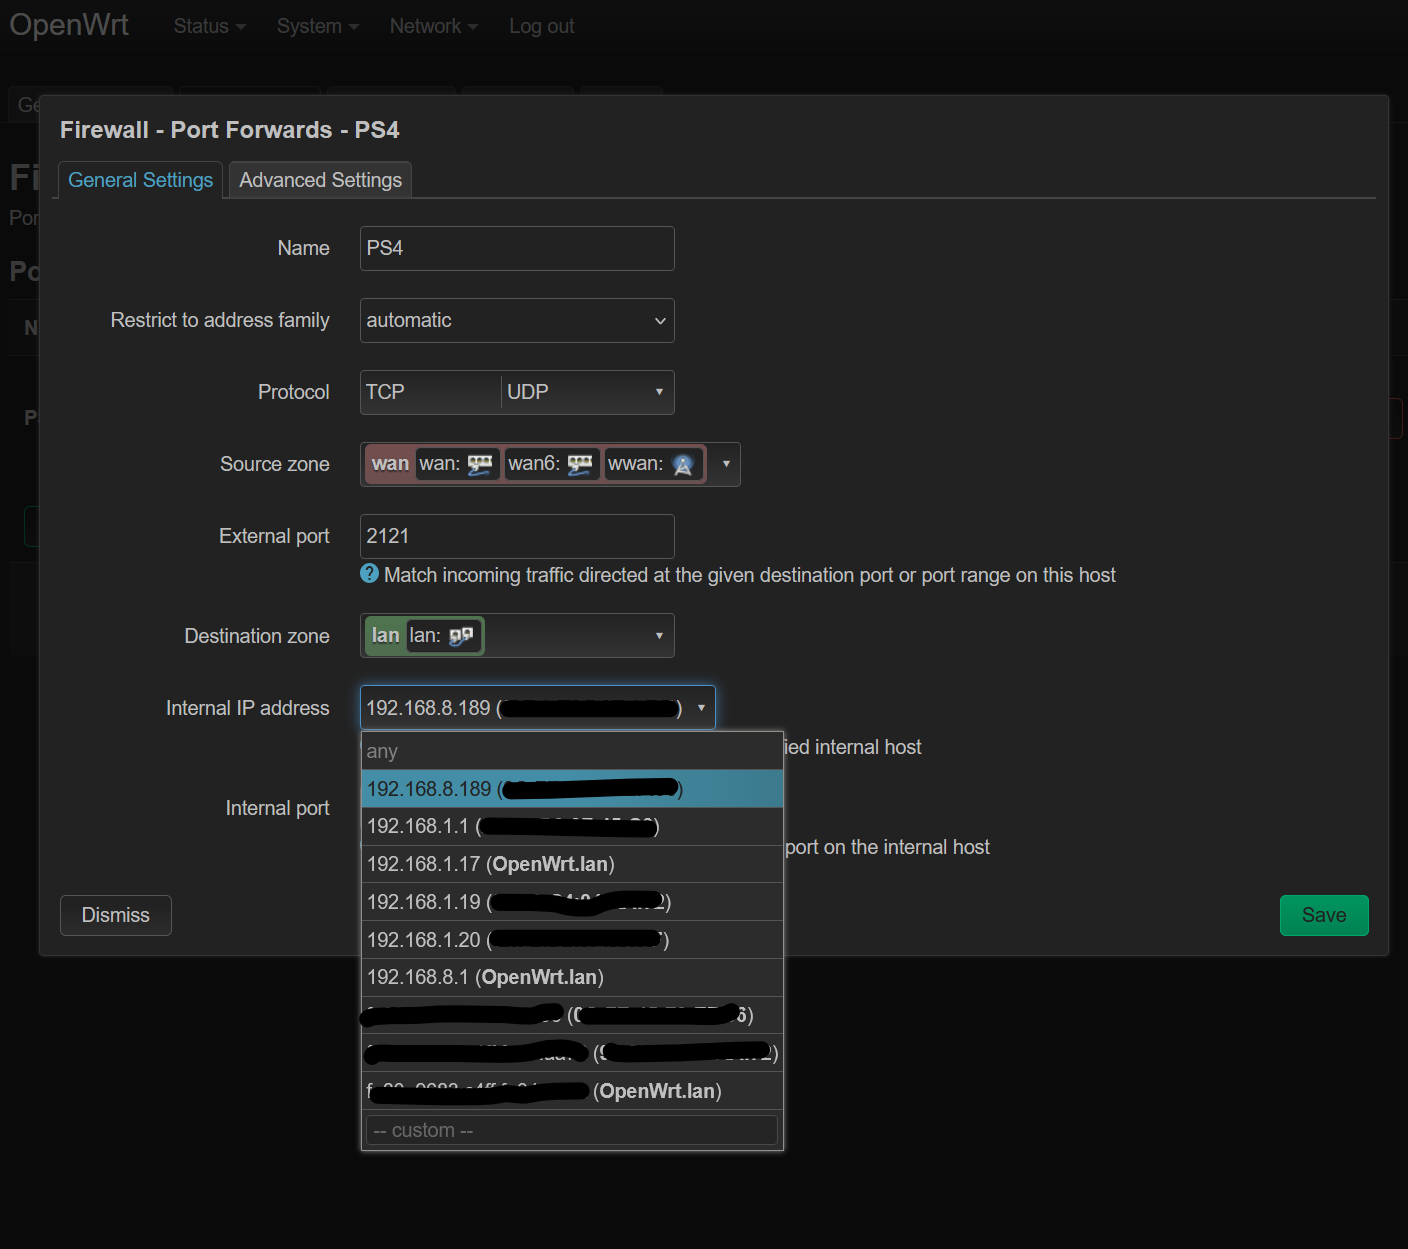Go to the OpenWrt home logo link
This screenshot has height=1249, width=1408.
click(69, 25)
